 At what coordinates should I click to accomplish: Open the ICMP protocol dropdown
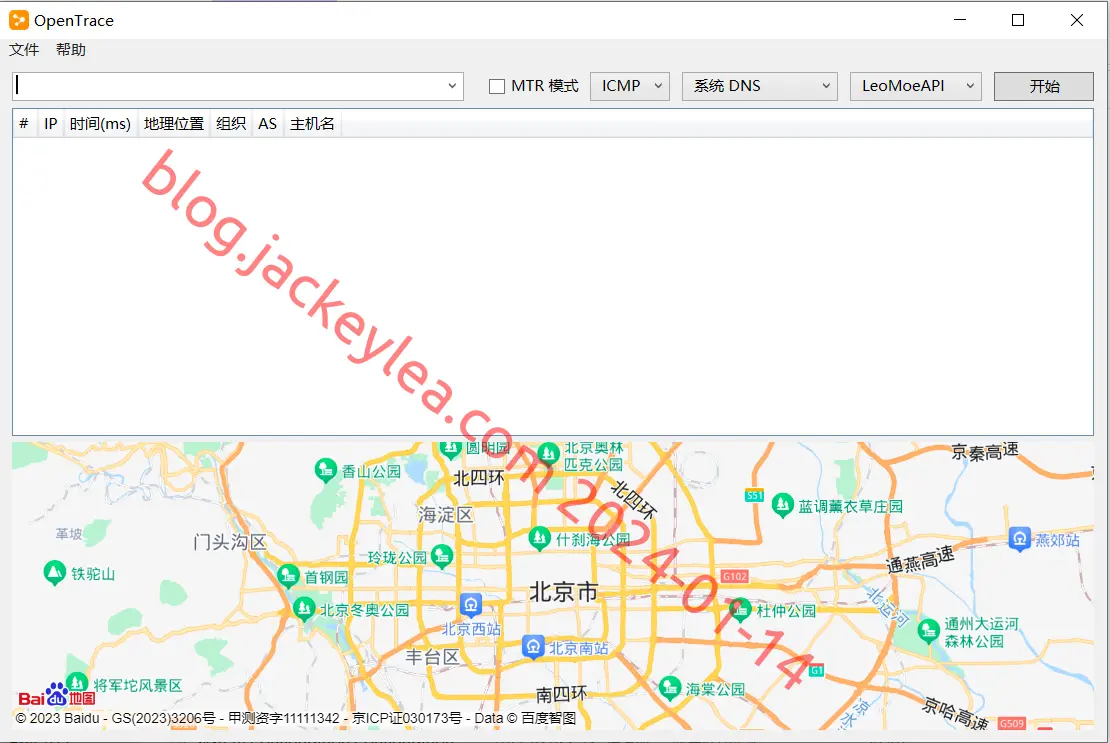[629, 86]
